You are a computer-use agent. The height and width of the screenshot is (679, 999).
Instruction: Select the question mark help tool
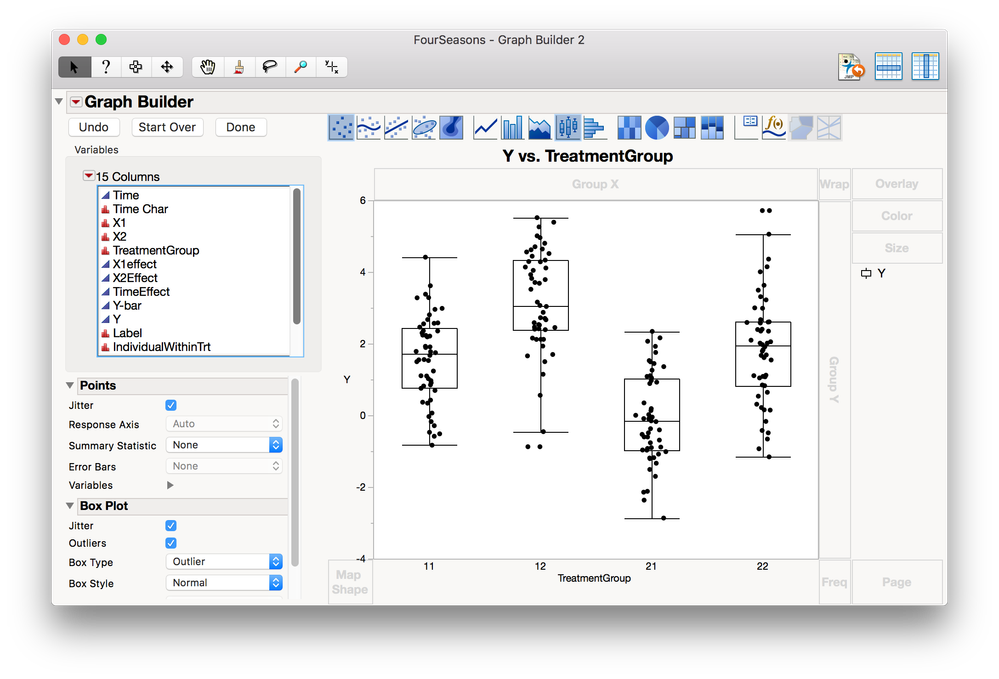(106, 67)
